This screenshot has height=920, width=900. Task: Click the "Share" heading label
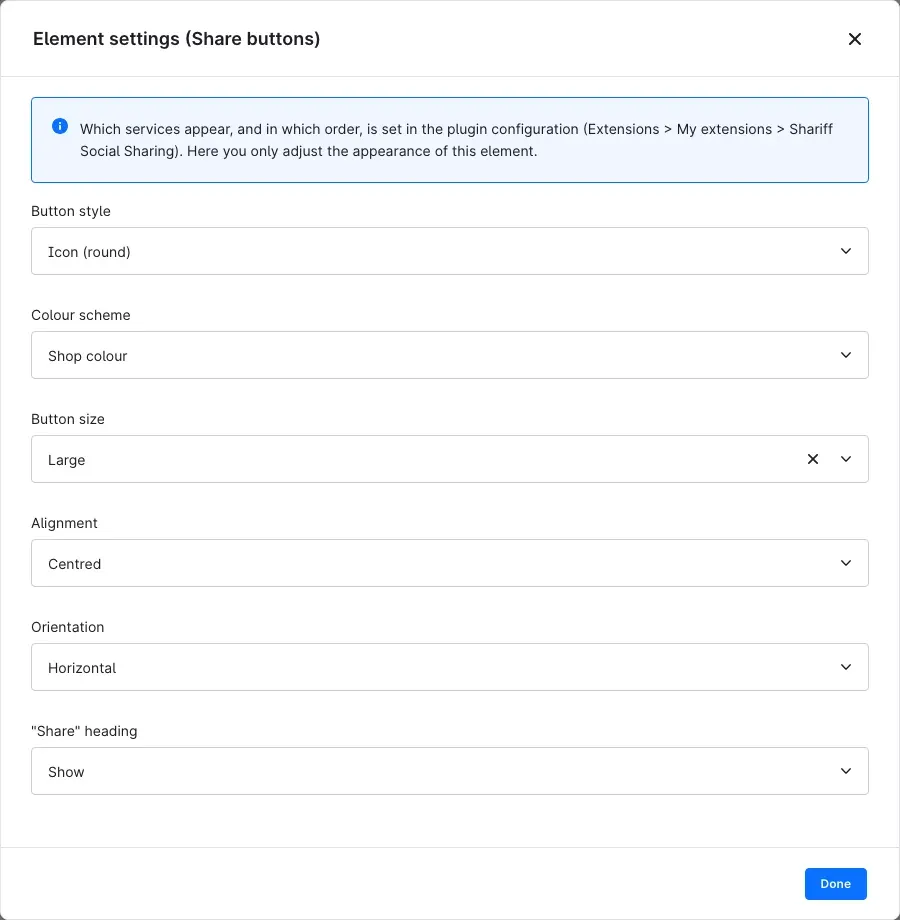point(84,731)
